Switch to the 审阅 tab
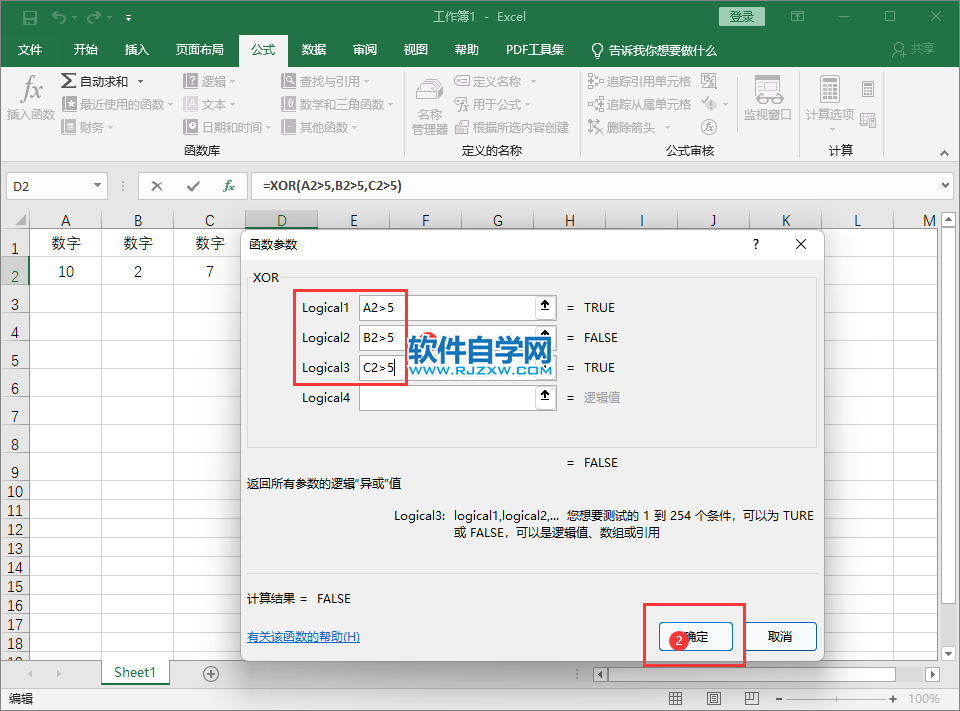This screenshot has width=960, height=711. (365, 50)
